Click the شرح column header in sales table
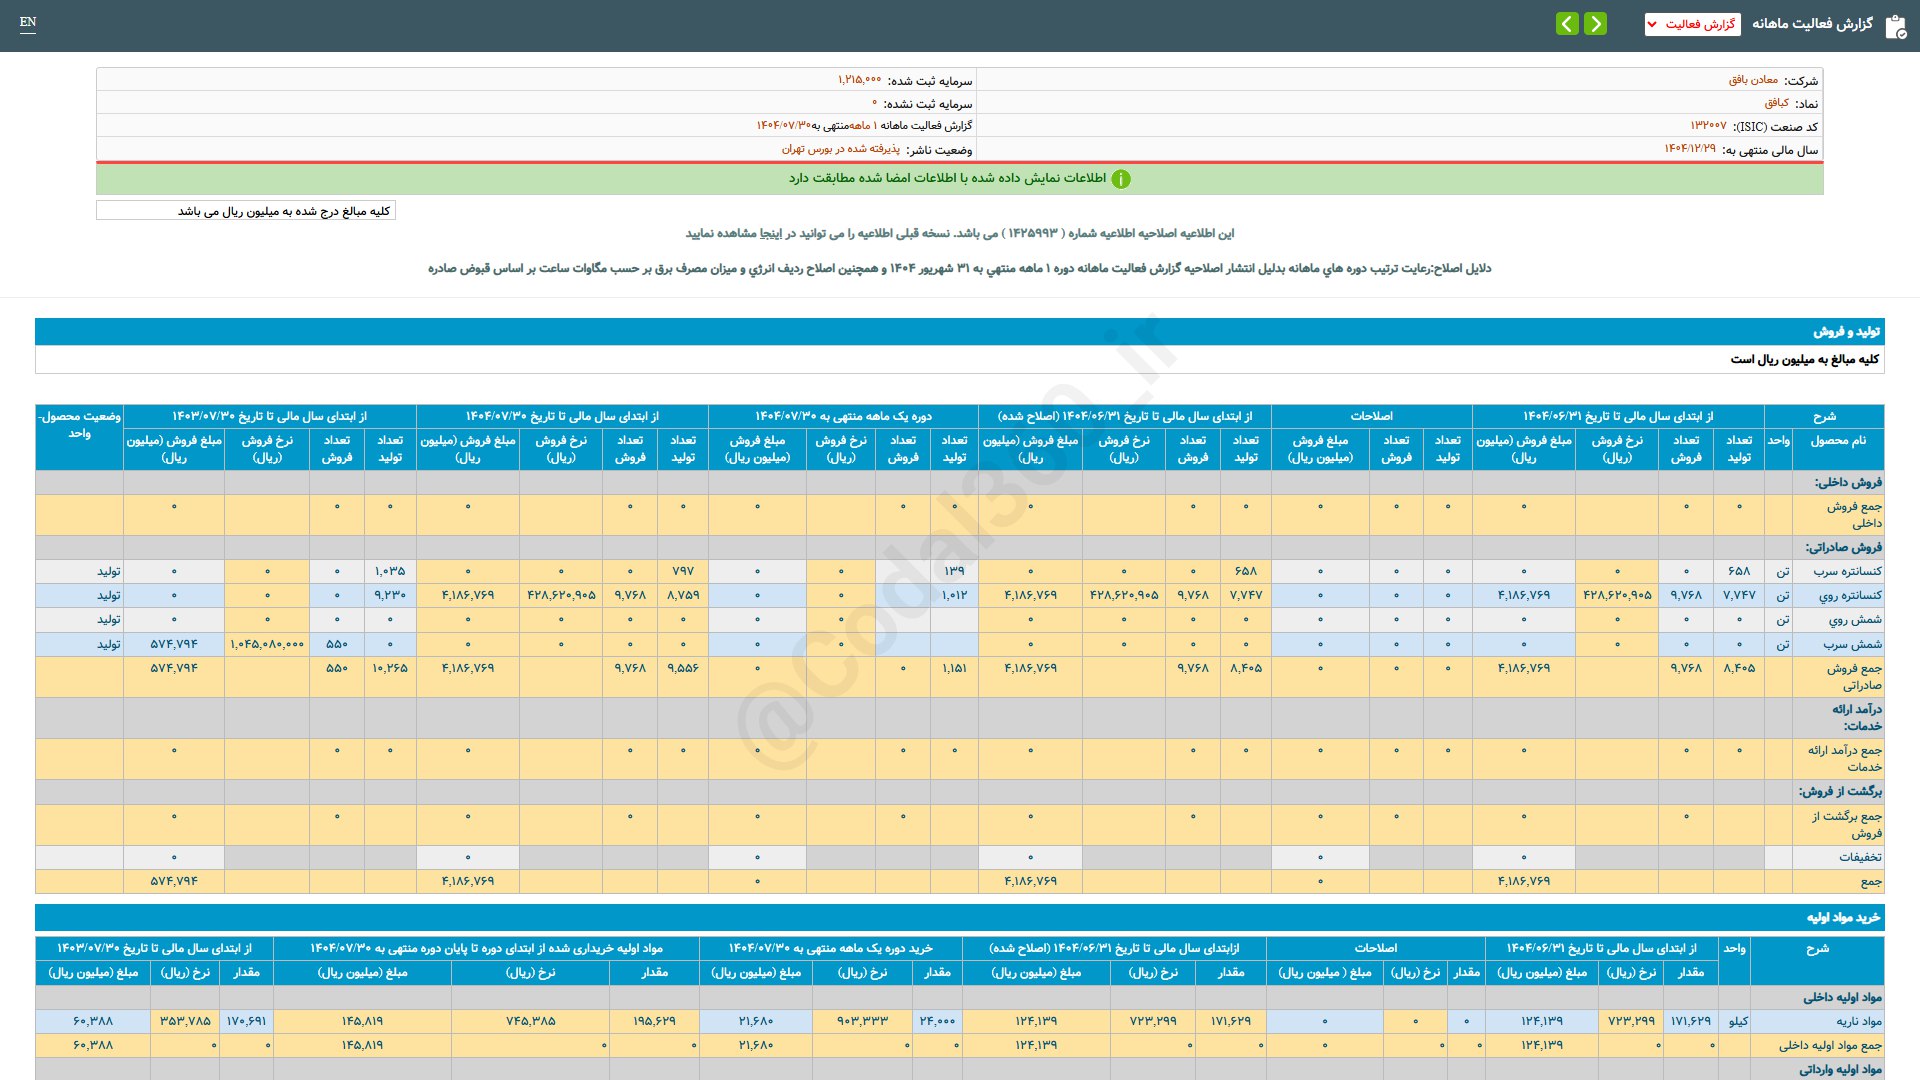1920x1080 pixels. click(x=1824, y=416)
